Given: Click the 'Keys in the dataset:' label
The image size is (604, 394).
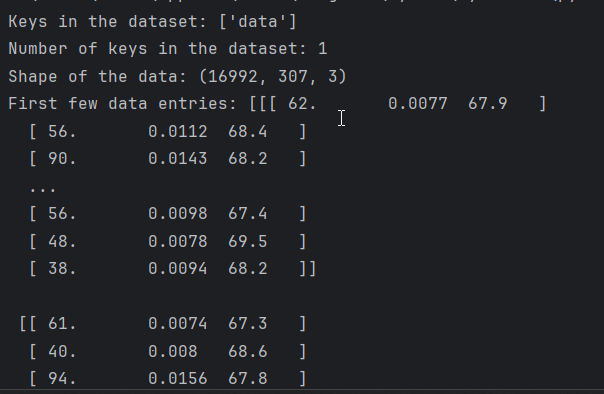Looking at the screenshot, I should click(108, 22).
